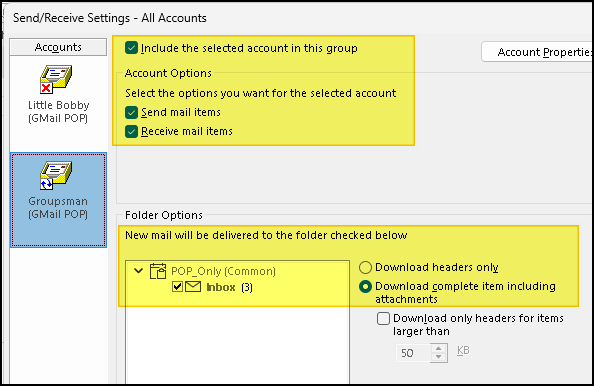This screenshot has width=594, height=386.
Task: Select the Little Bobby (GMail POP) account icon
Action: coord(56,79)
